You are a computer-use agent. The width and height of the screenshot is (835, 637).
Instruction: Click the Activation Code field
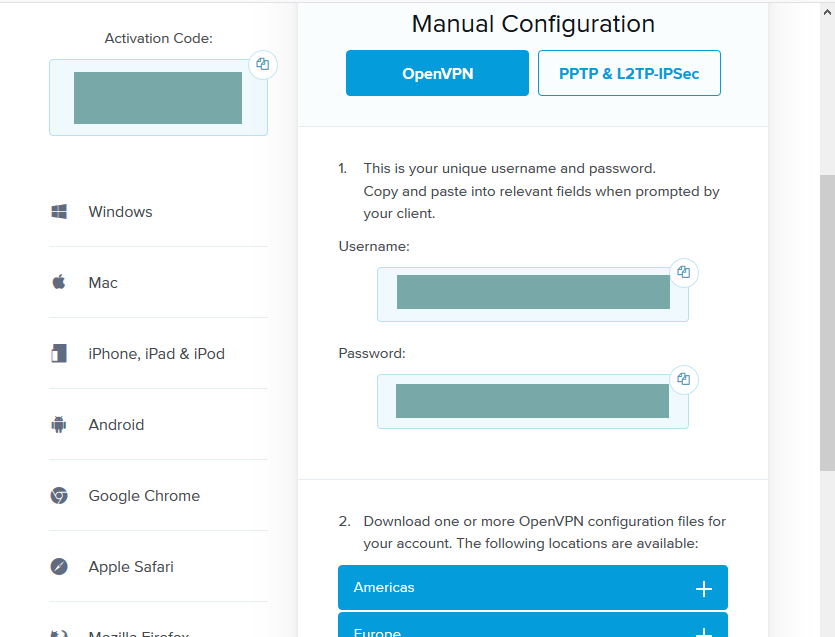[157, 97]
